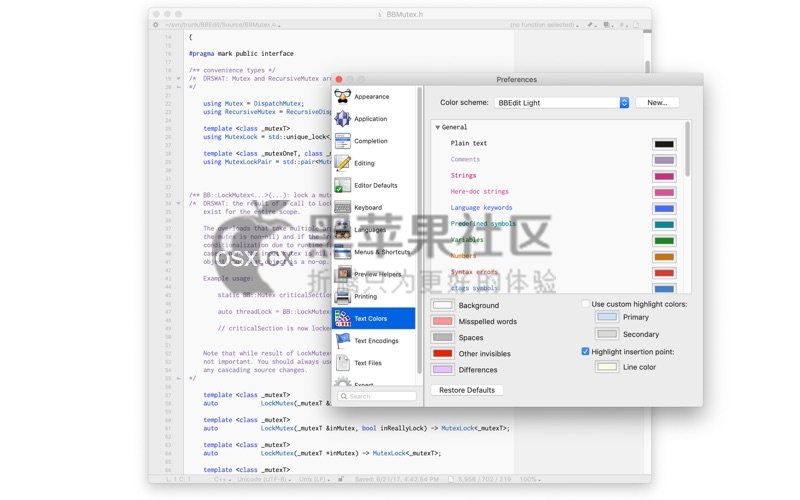This screenshot has height=500, width=800.
Task: Go to the Editing preferences pane
Action: [x=373, y=163]
